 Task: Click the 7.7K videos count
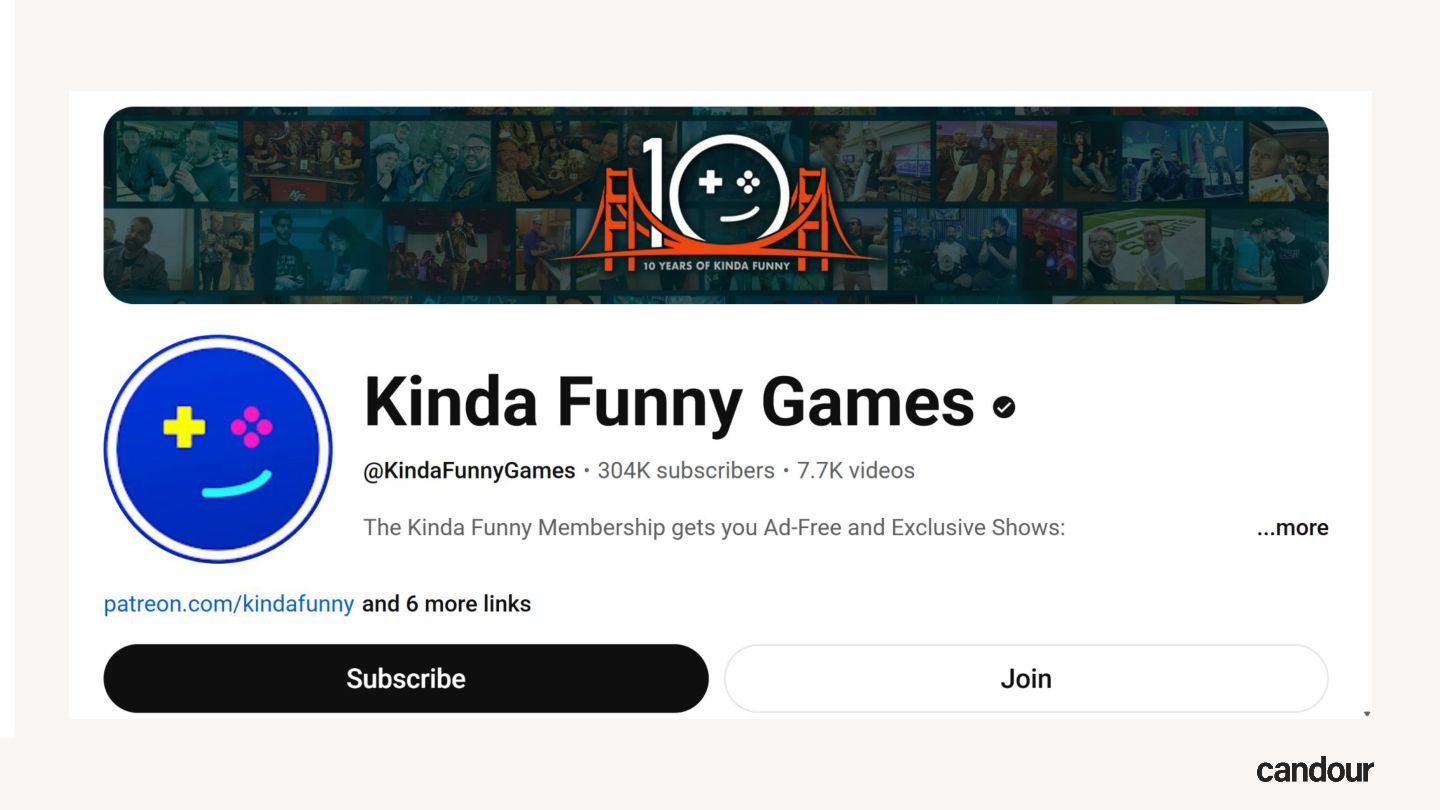tap(856, 471)
